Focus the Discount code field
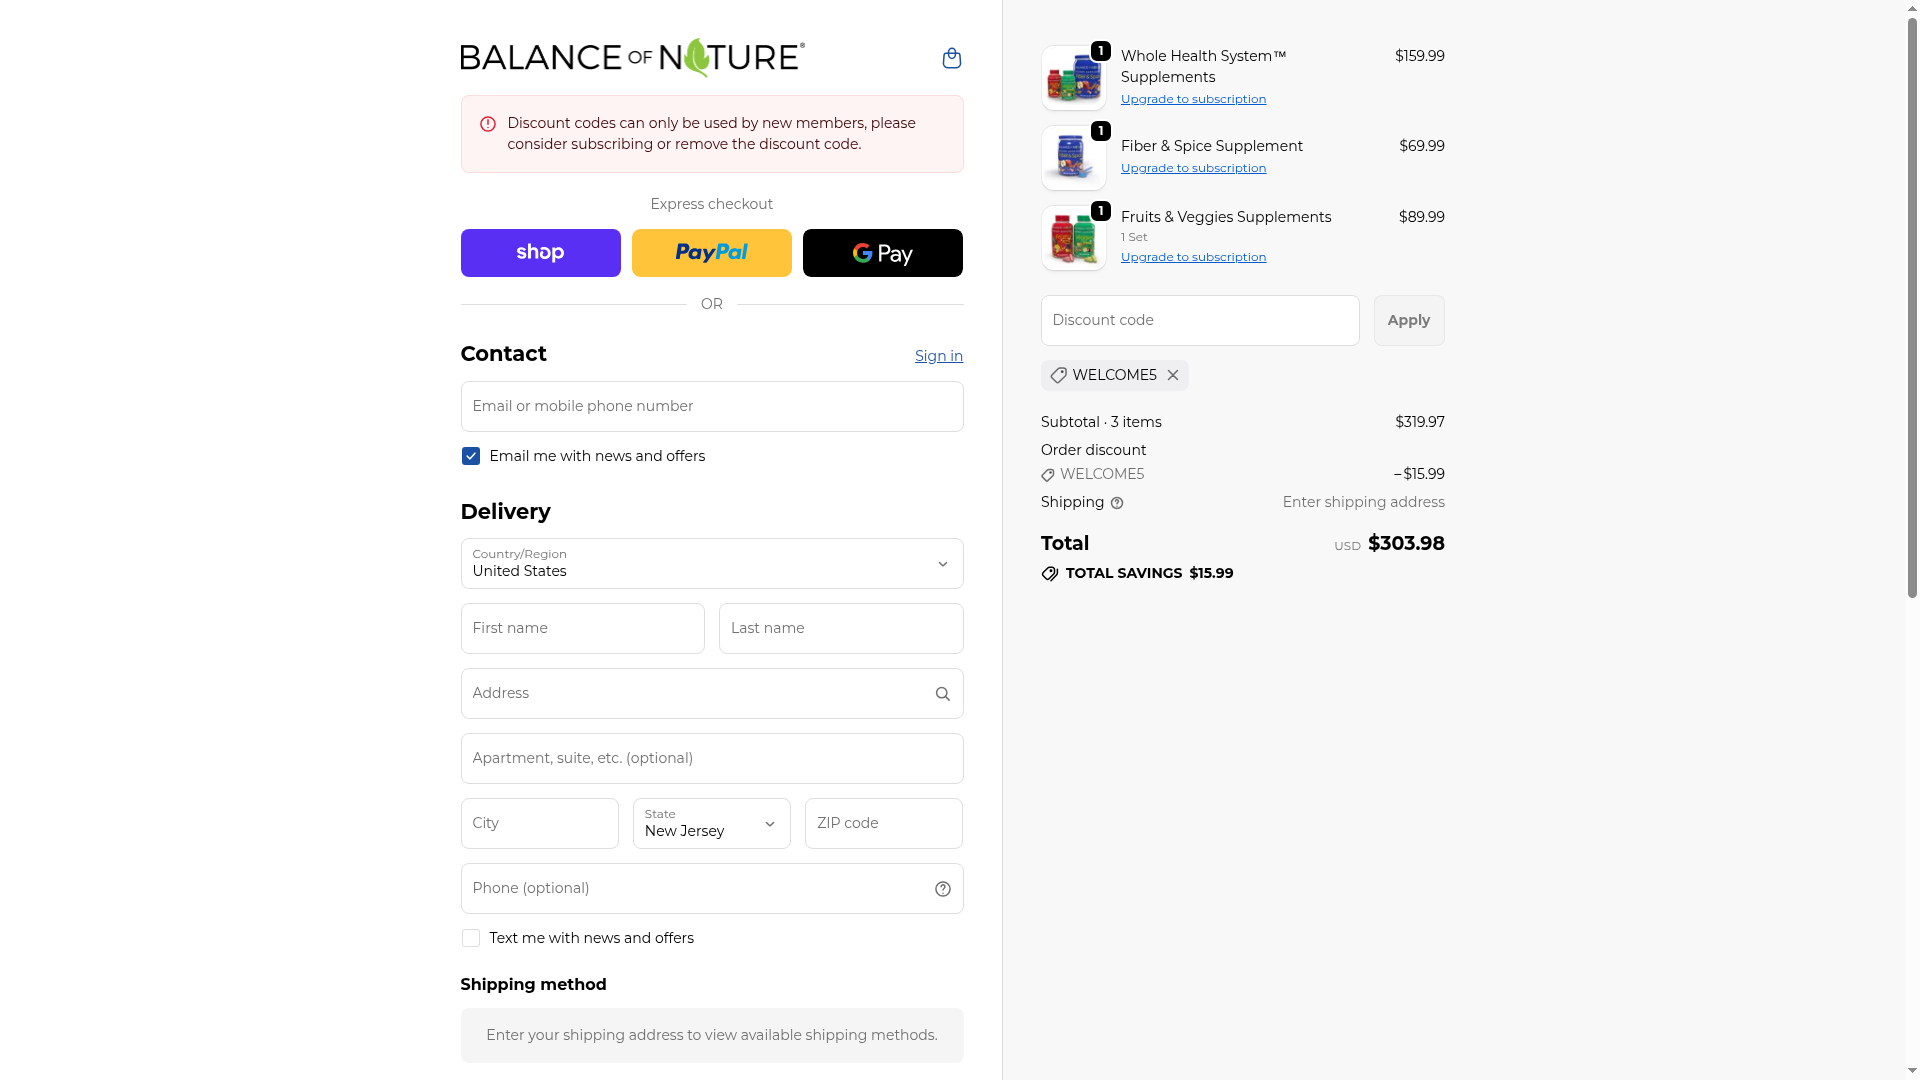 click(x=1199, y=320)
